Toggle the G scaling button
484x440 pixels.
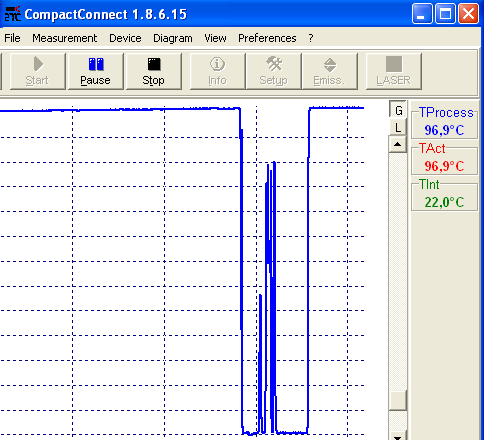coord(398,110)
